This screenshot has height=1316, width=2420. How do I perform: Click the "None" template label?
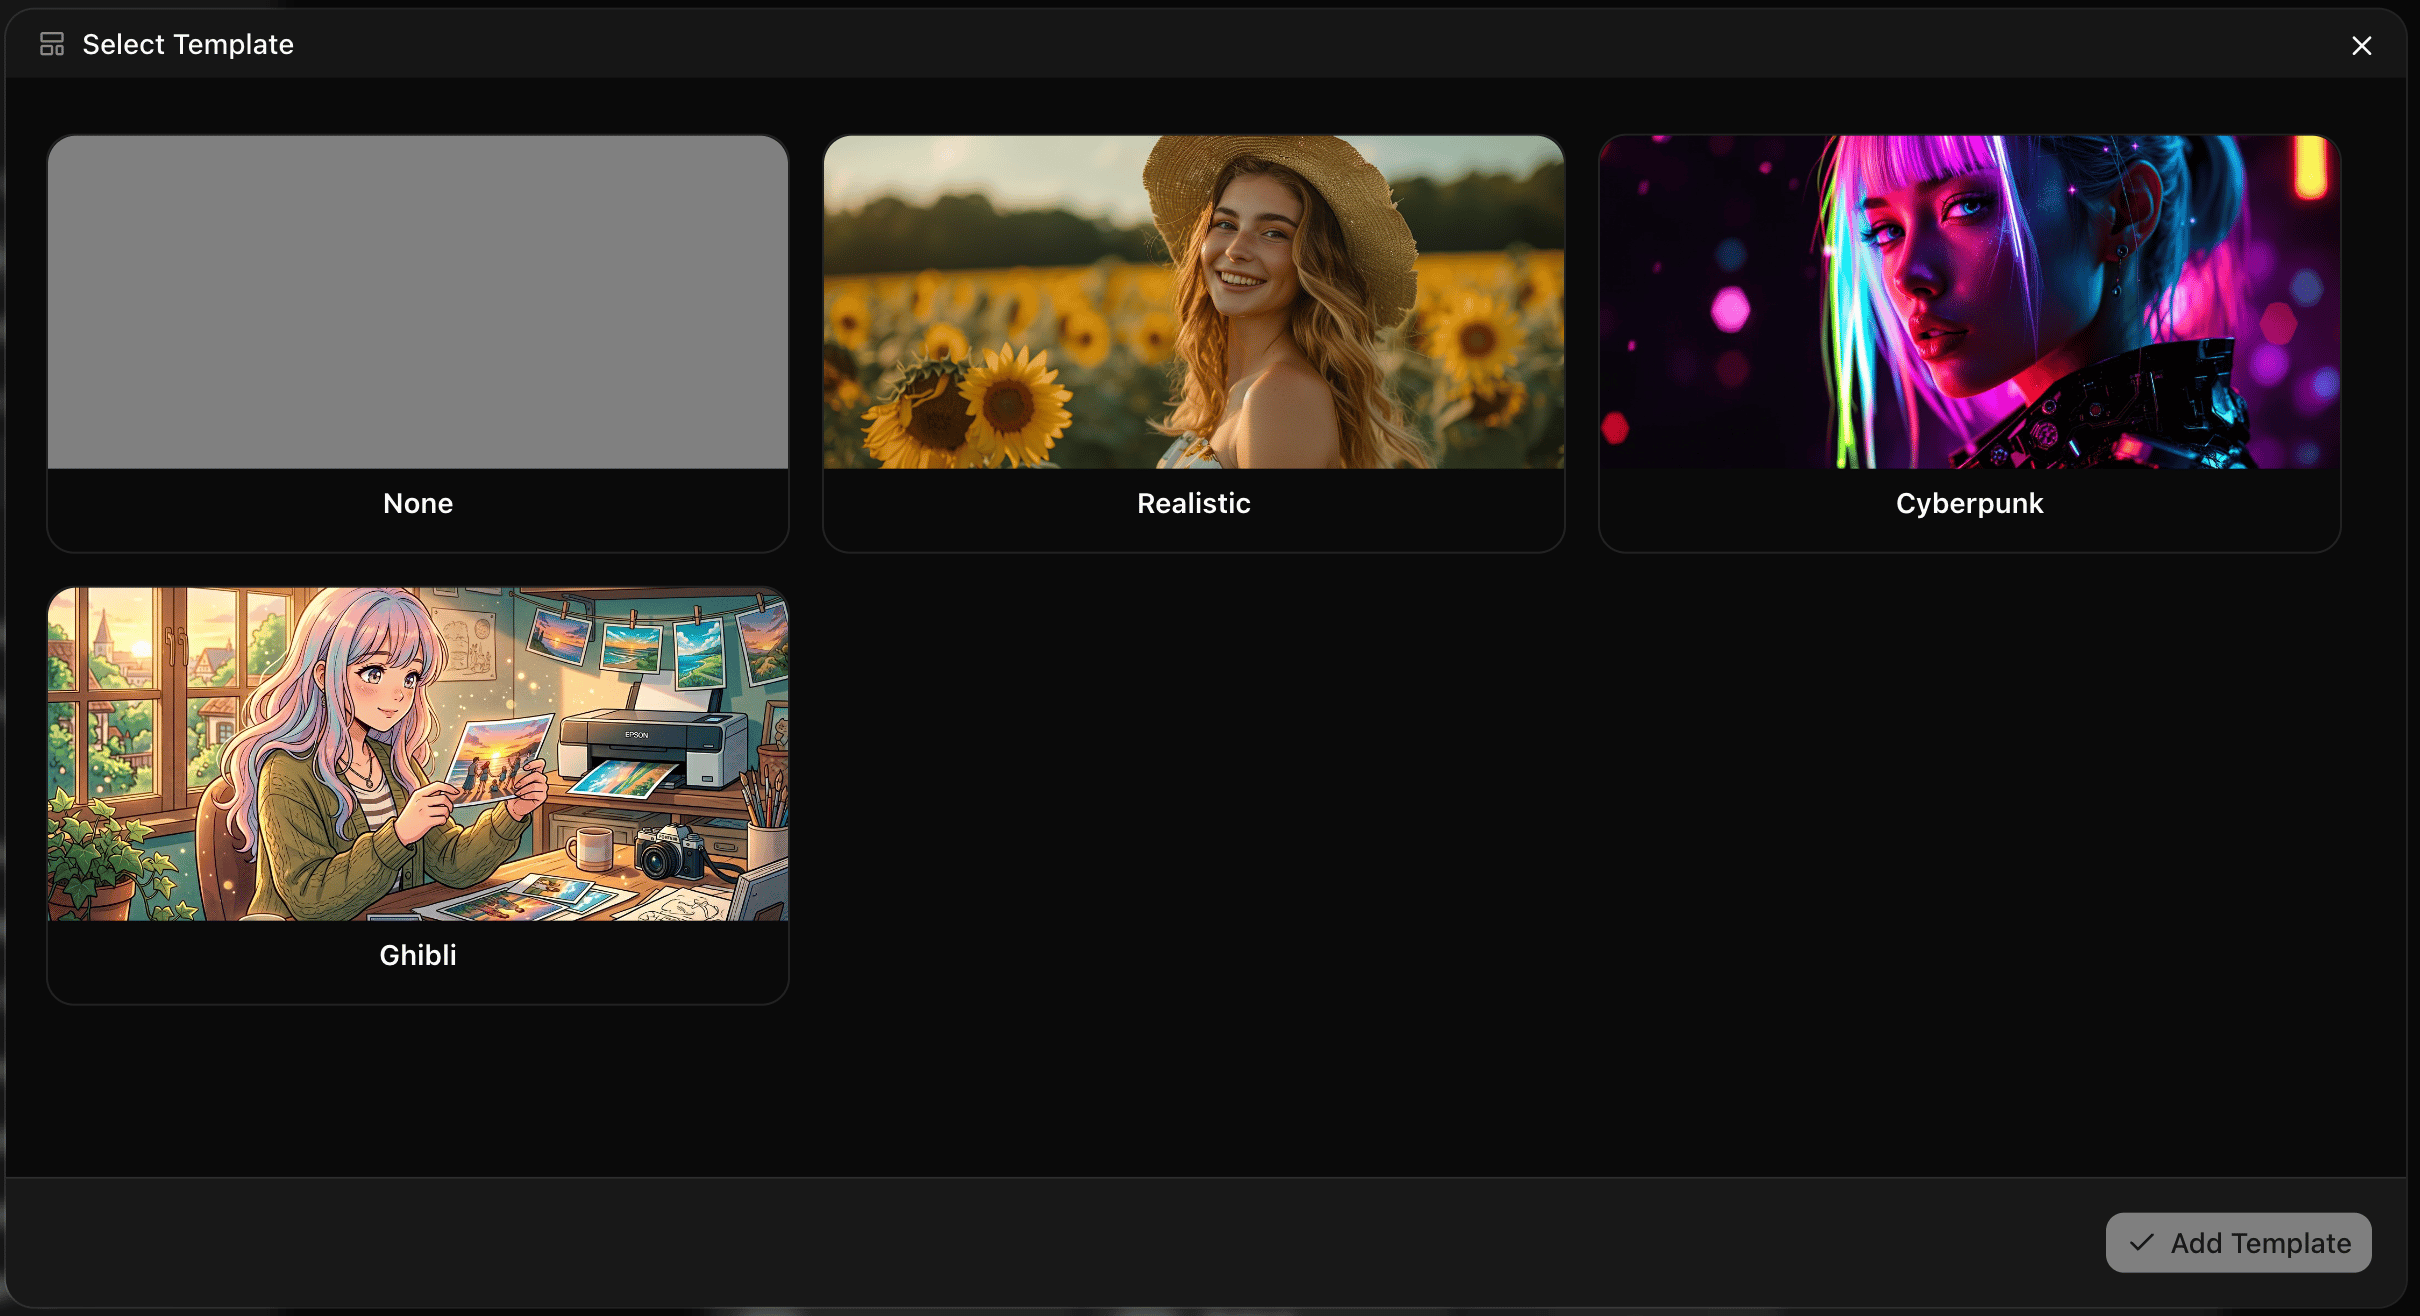pos(418,503)
